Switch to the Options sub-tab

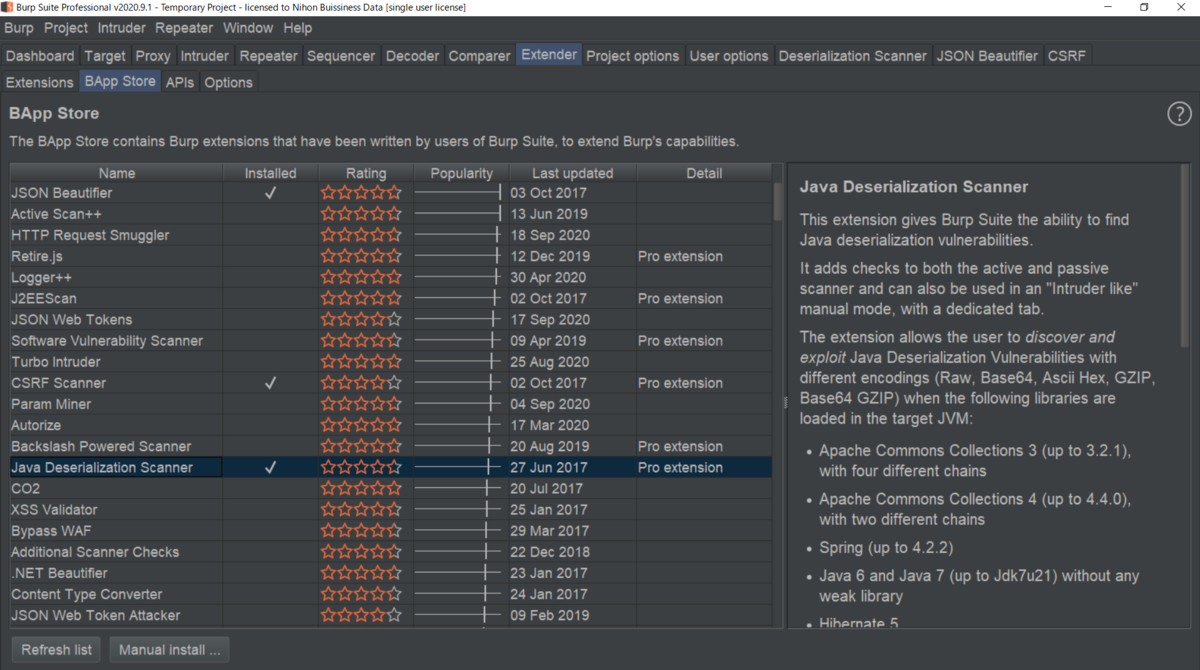229,82
